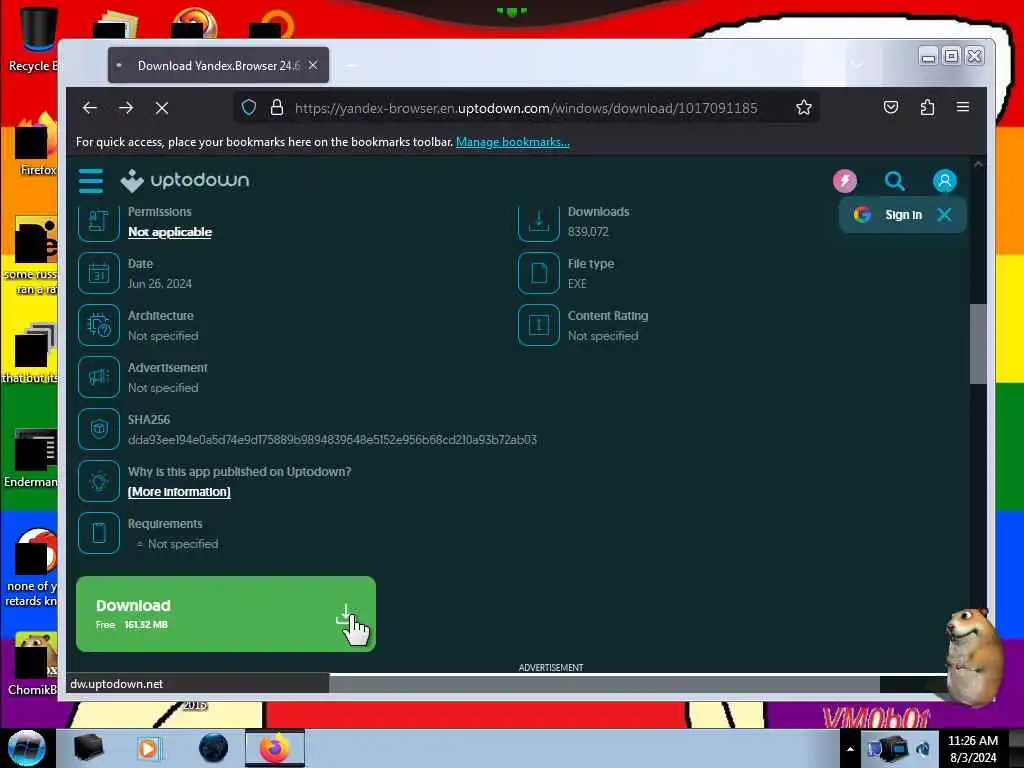Select the Firefox desktop shortcut
The width and height of the screenshot is (1024, 768).
tap(37, 145)
